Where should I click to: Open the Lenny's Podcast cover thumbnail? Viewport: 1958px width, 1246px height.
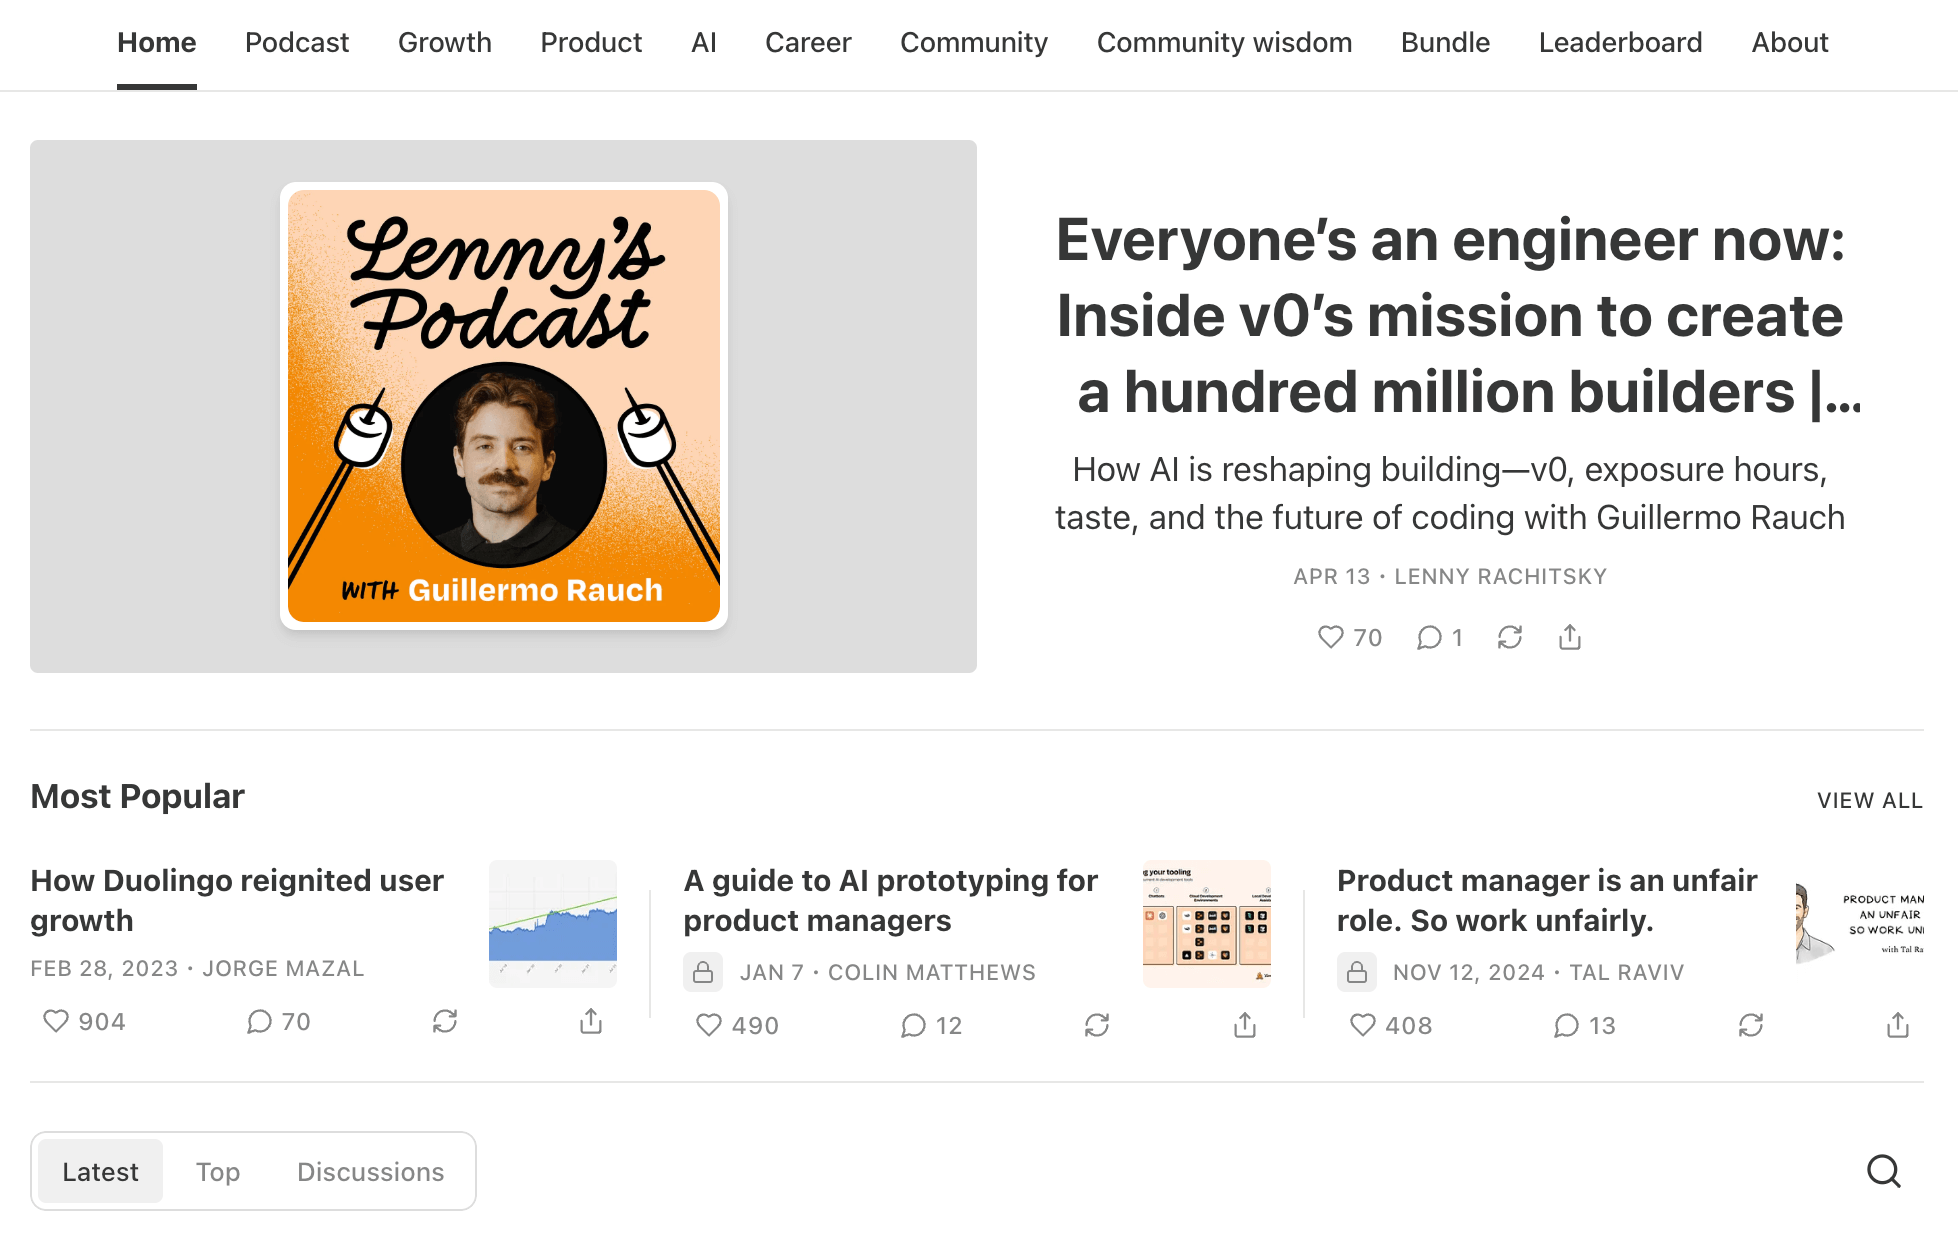(x=503, y=406)
